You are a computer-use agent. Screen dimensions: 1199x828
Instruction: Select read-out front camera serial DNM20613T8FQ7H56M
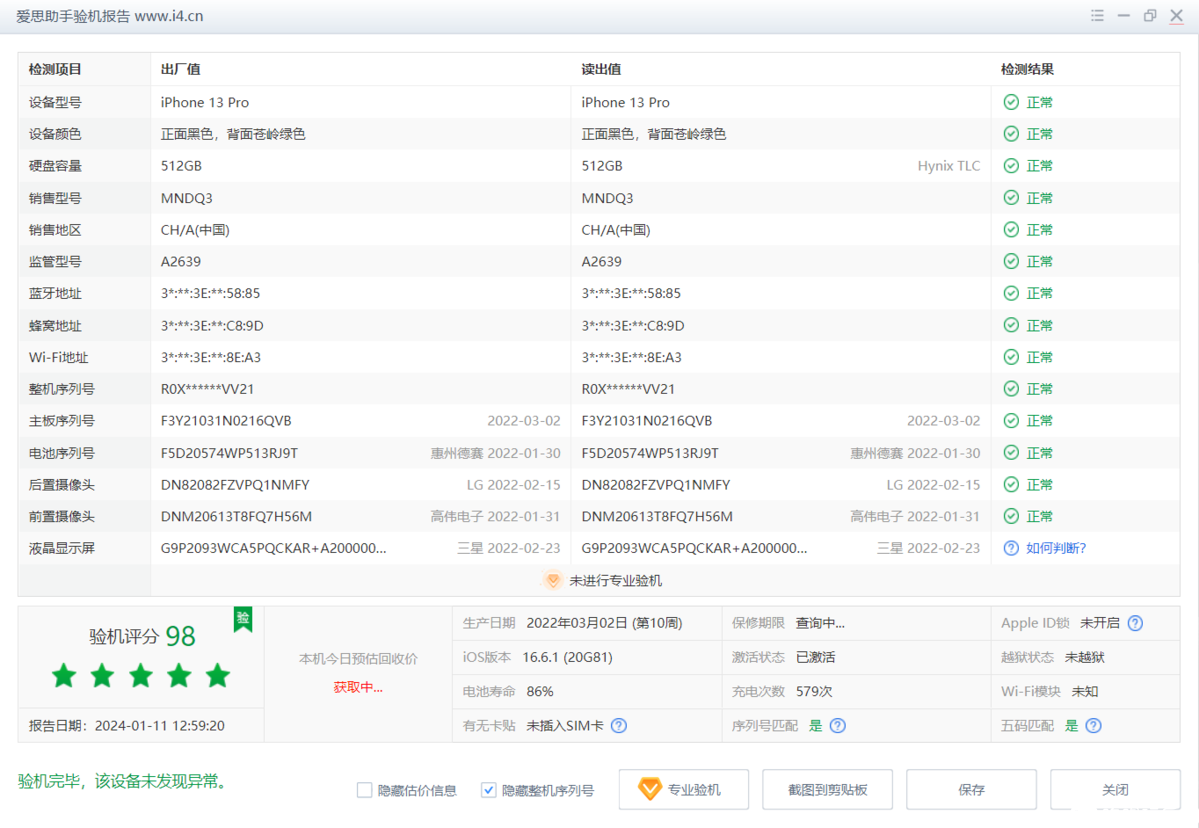point(657,517)
